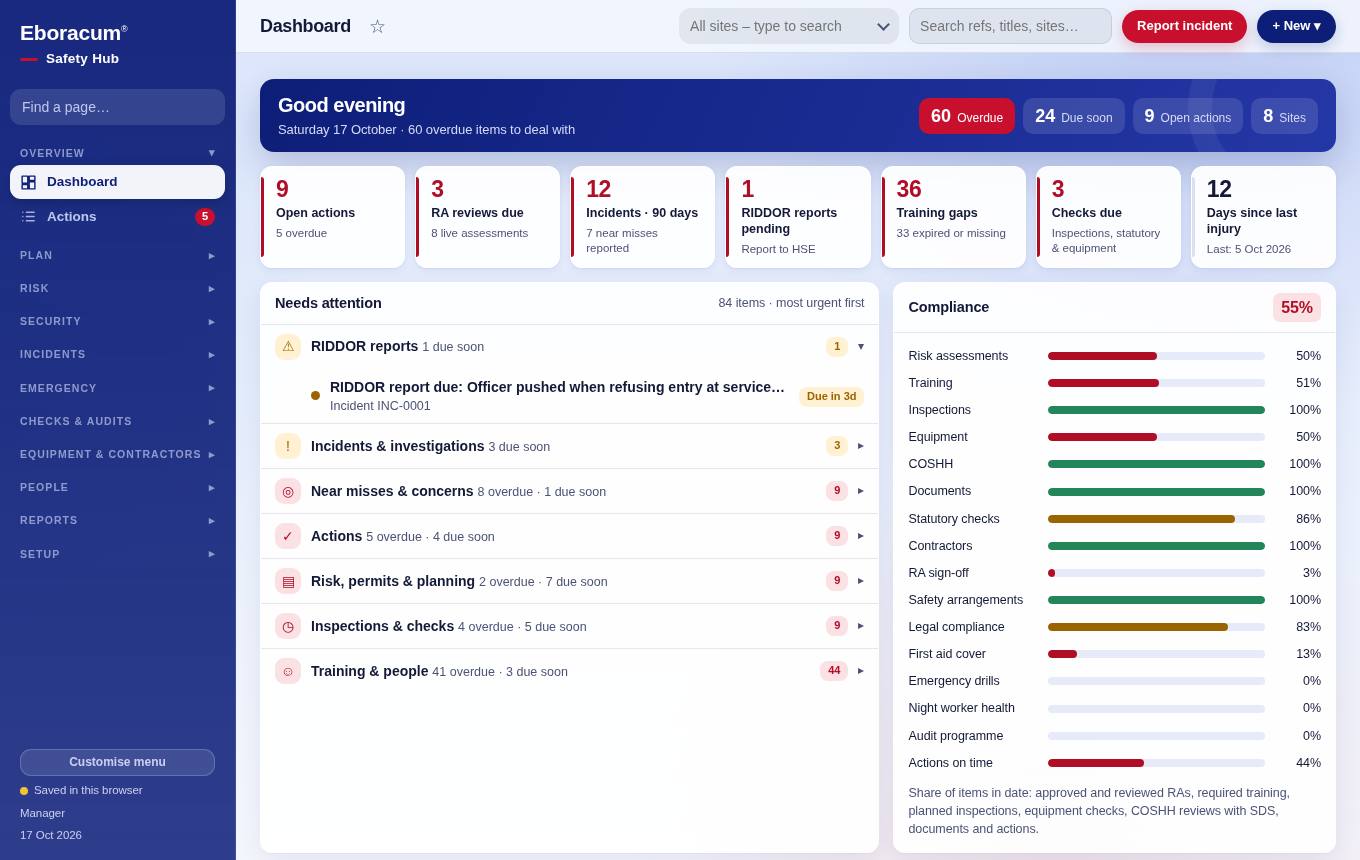Click the Statutory checks compliance progress bar
Viewport: 1360px width, 860px height.
pyautogui.click(x=1156, y=519)
